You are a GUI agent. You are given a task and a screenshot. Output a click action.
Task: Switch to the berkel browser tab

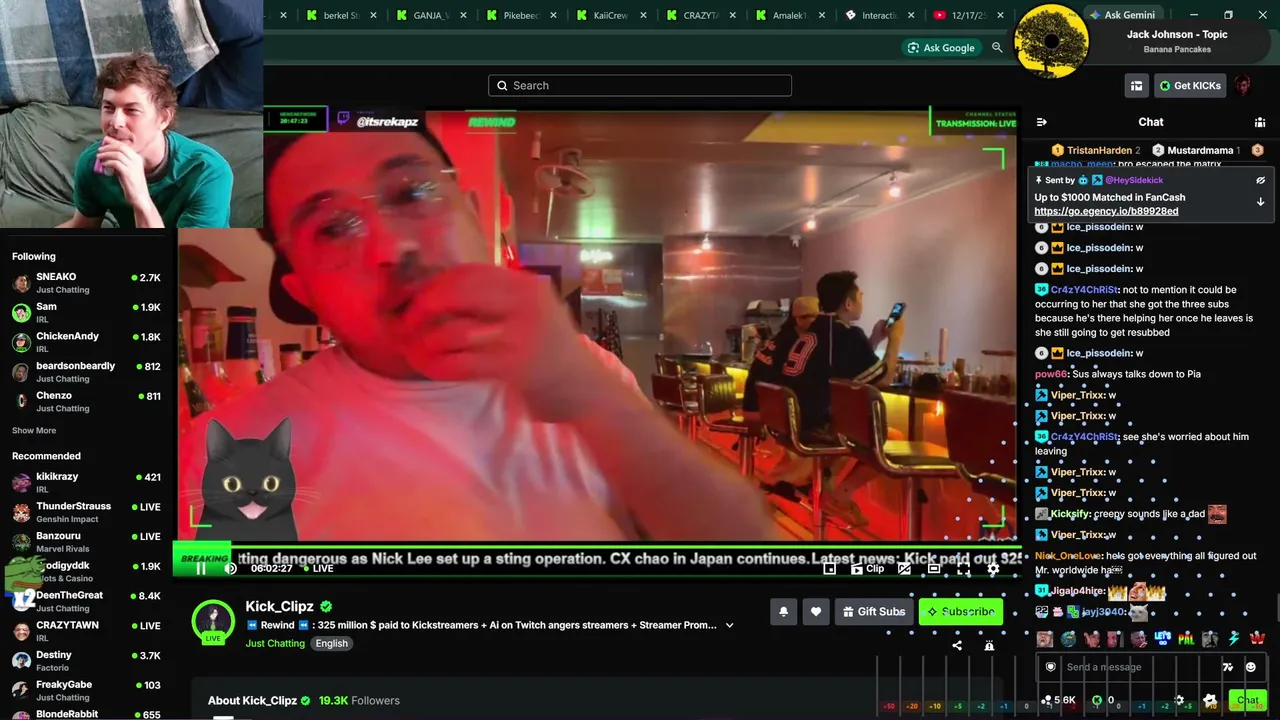point(341,15)
